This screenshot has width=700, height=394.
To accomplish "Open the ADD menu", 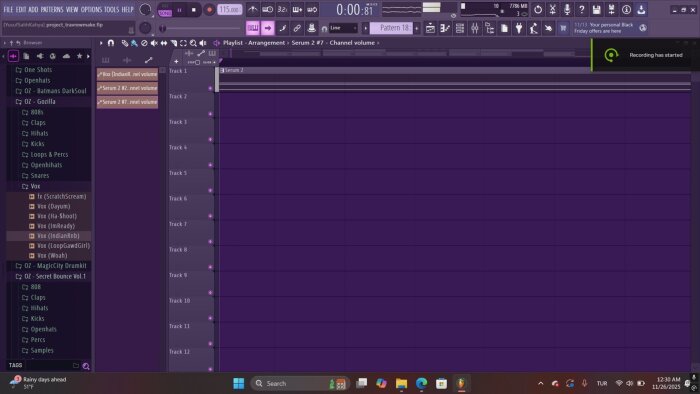I will 33,9.
